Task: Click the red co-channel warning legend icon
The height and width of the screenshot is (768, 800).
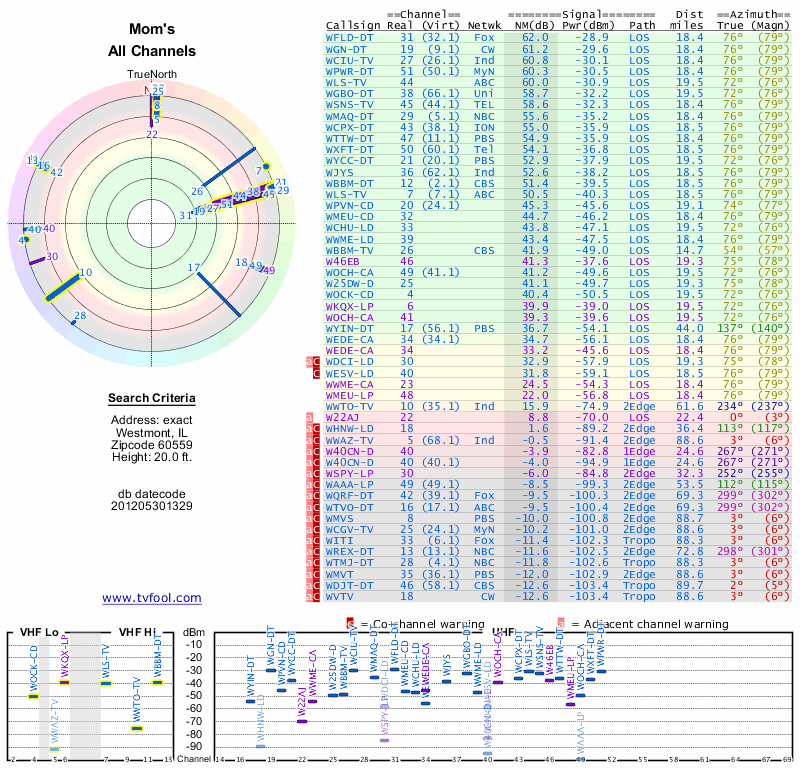Action: 350,624
